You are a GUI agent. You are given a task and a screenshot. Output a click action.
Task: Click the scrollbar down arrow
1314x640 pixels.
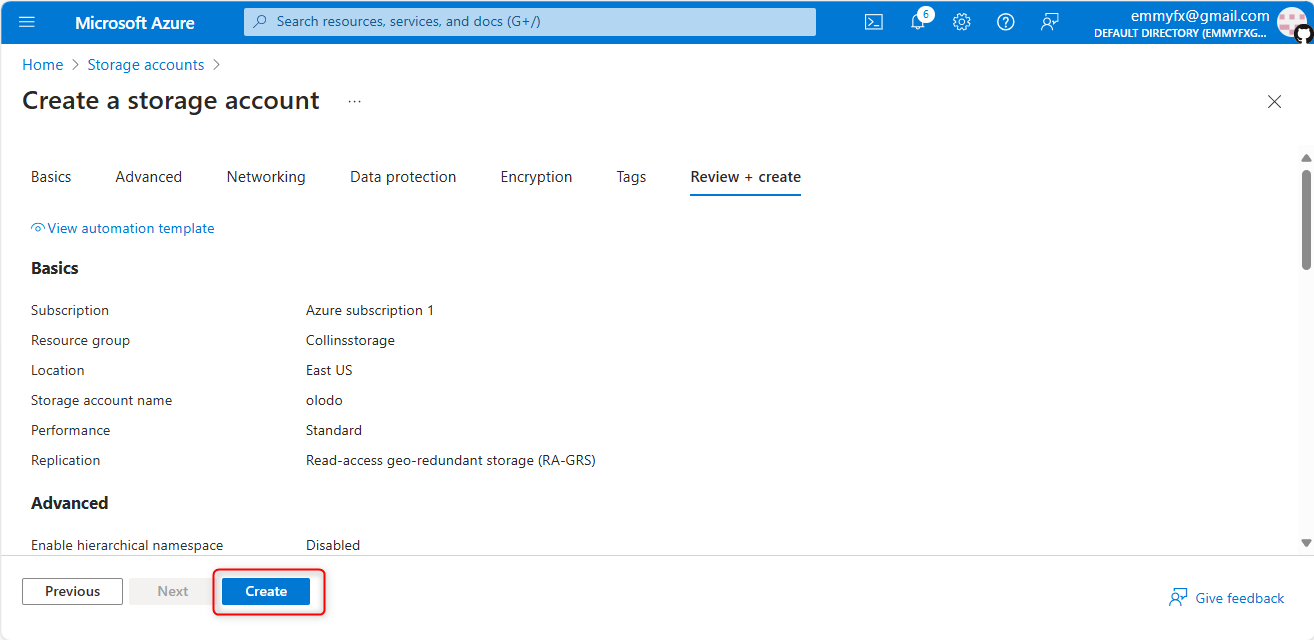1306,543
